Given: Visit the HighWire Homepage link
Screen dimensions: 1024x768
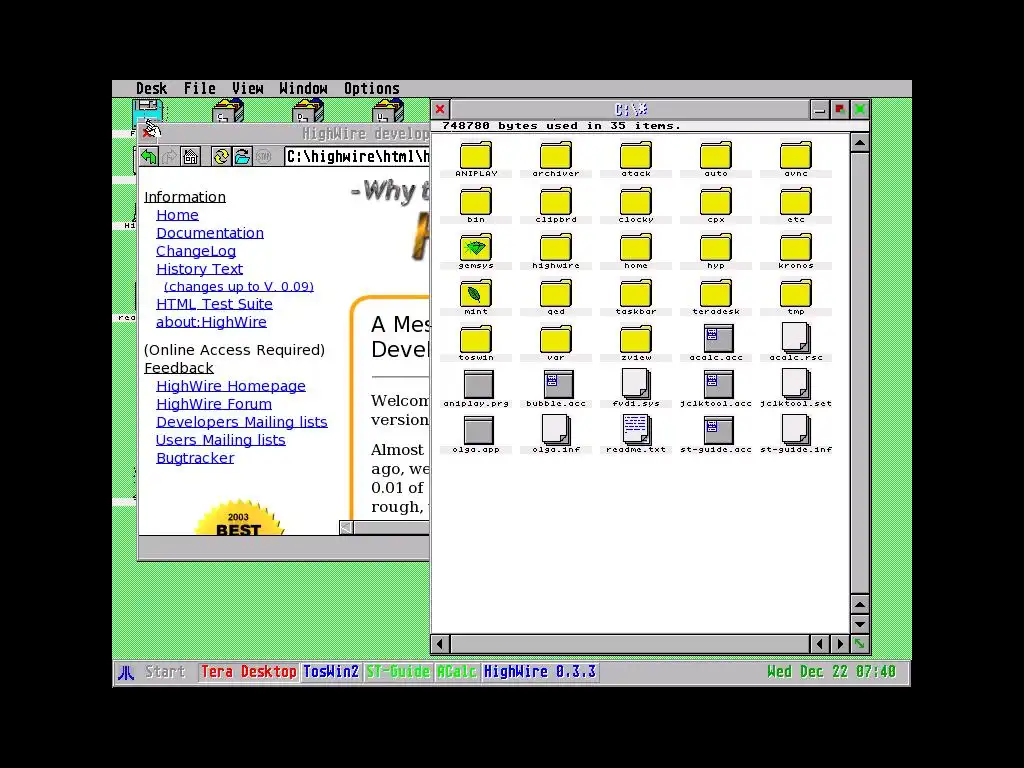Looking at the screenshot, I should pos(231,386).
